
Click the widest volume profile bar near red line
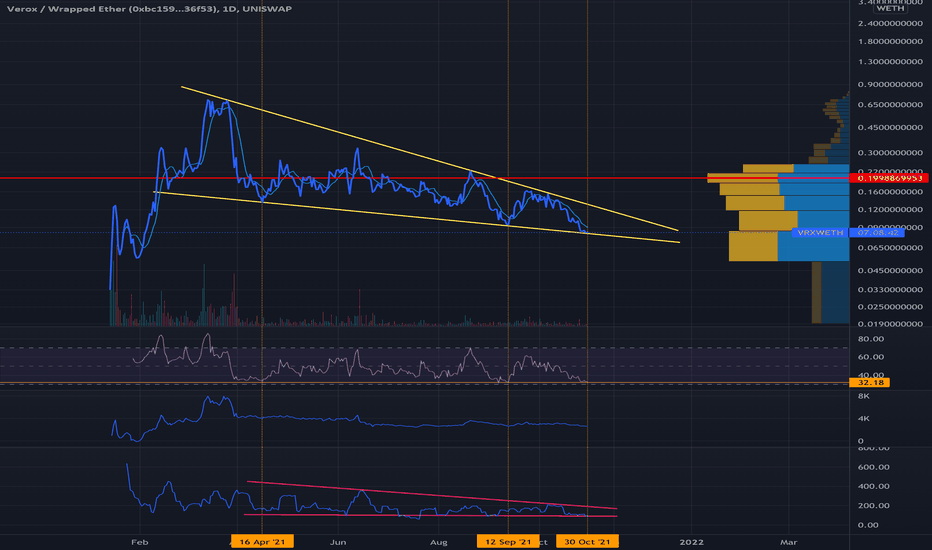tap(778, 178)
